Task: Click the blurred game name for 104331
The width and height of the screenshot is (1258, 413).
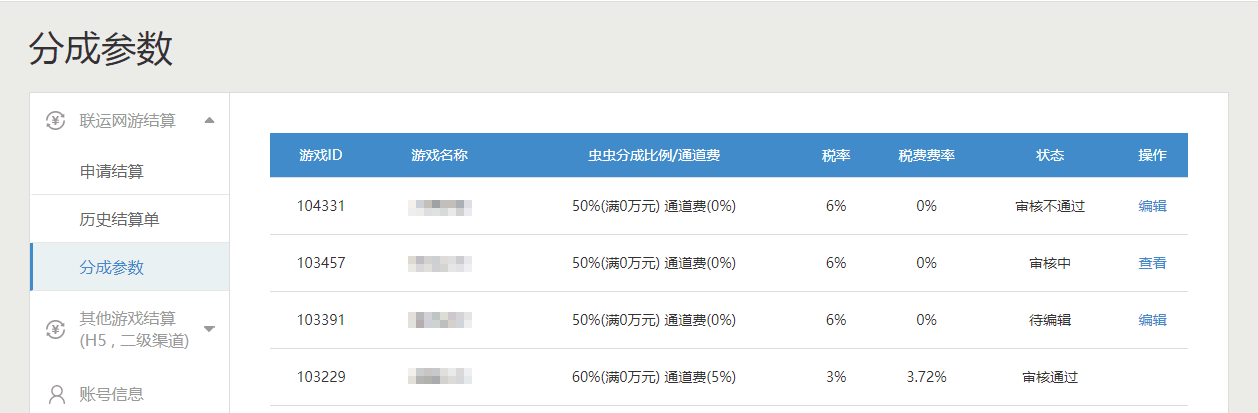Action: 440,207
